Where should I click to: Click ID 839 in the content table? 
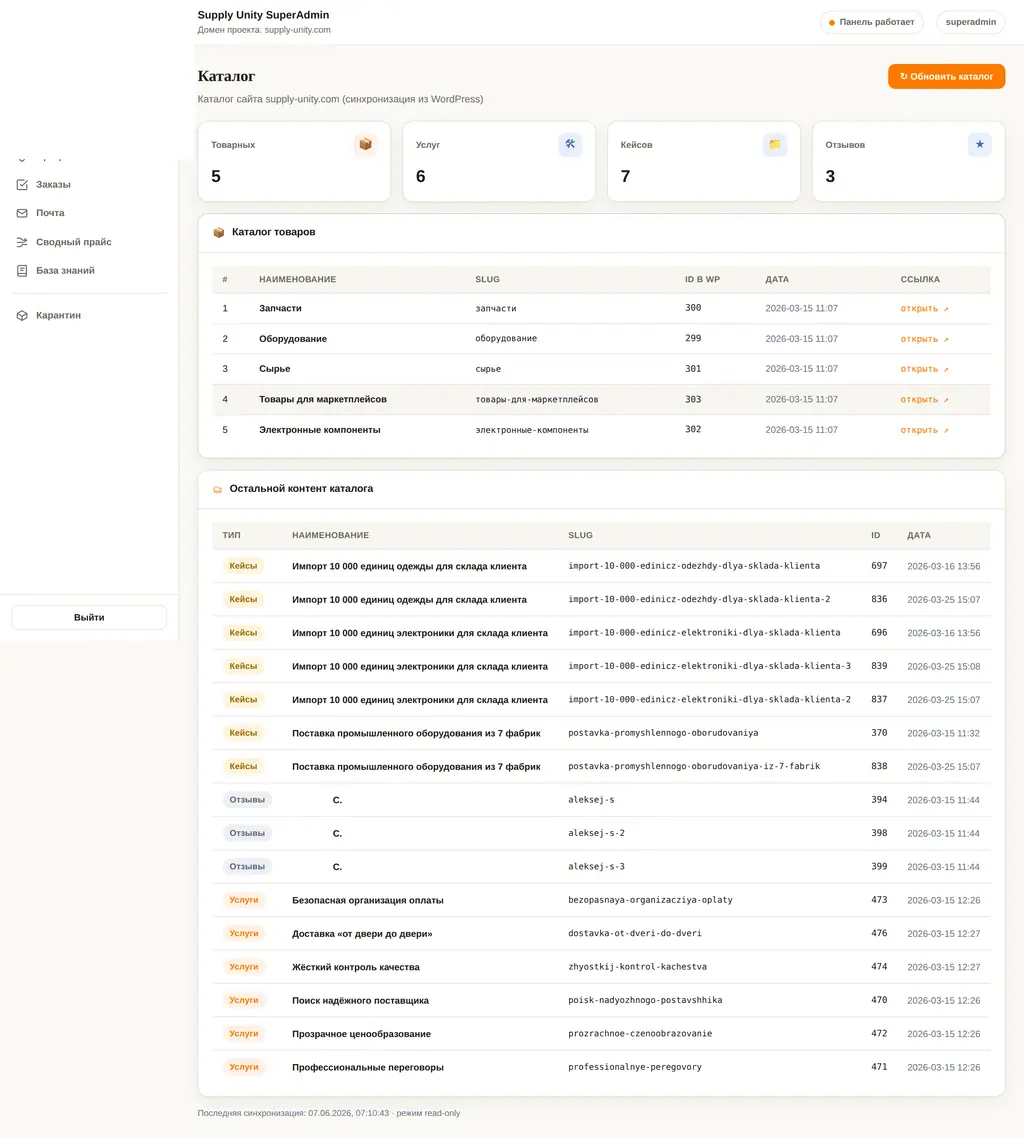879,666
